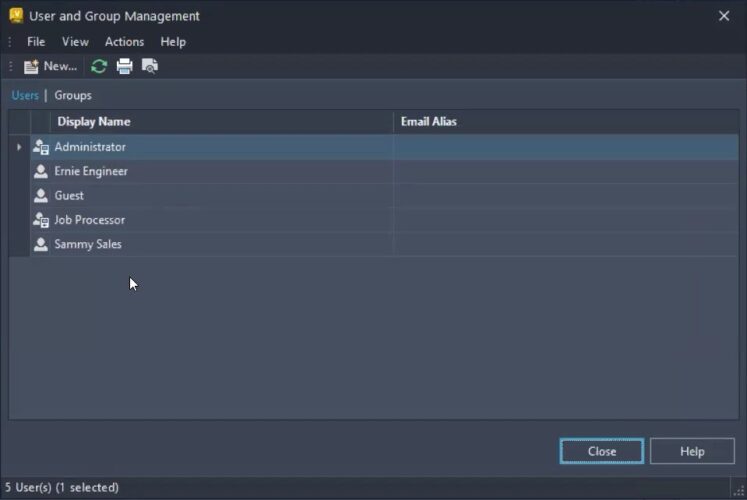Close the User and Group Management window
The image size is (747, 500).
coord(724,16)
